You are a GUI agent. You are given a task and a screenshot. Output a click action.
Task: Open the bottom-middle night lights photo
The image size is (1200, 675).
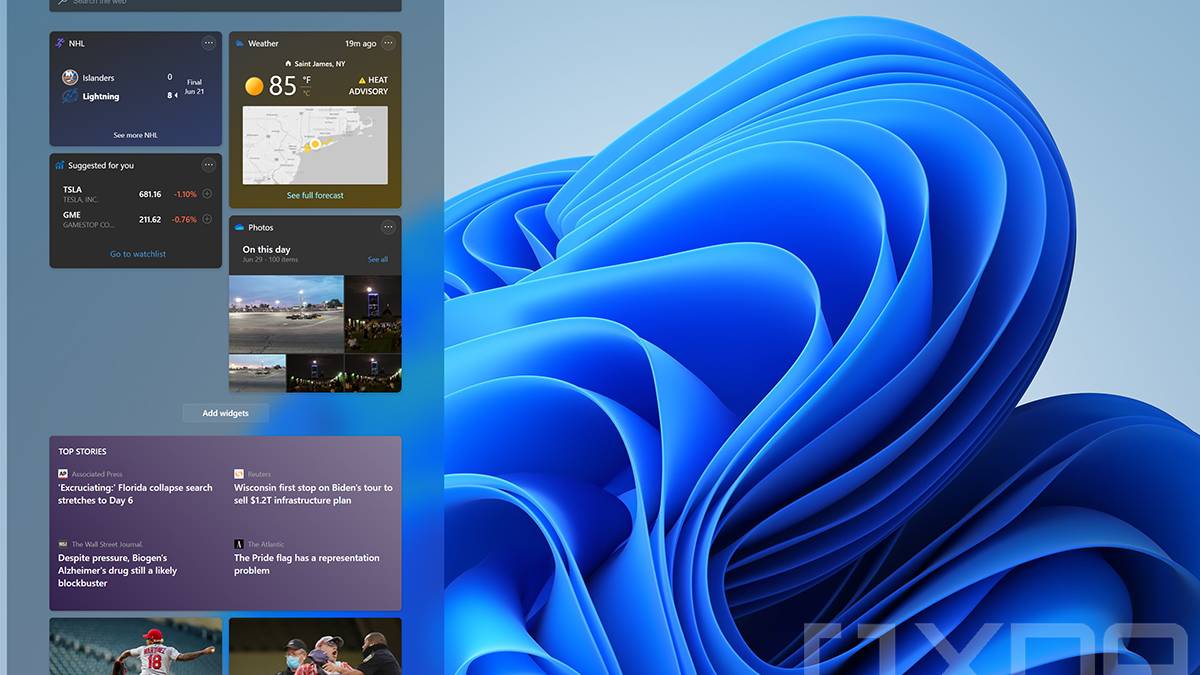coord(315,373)
